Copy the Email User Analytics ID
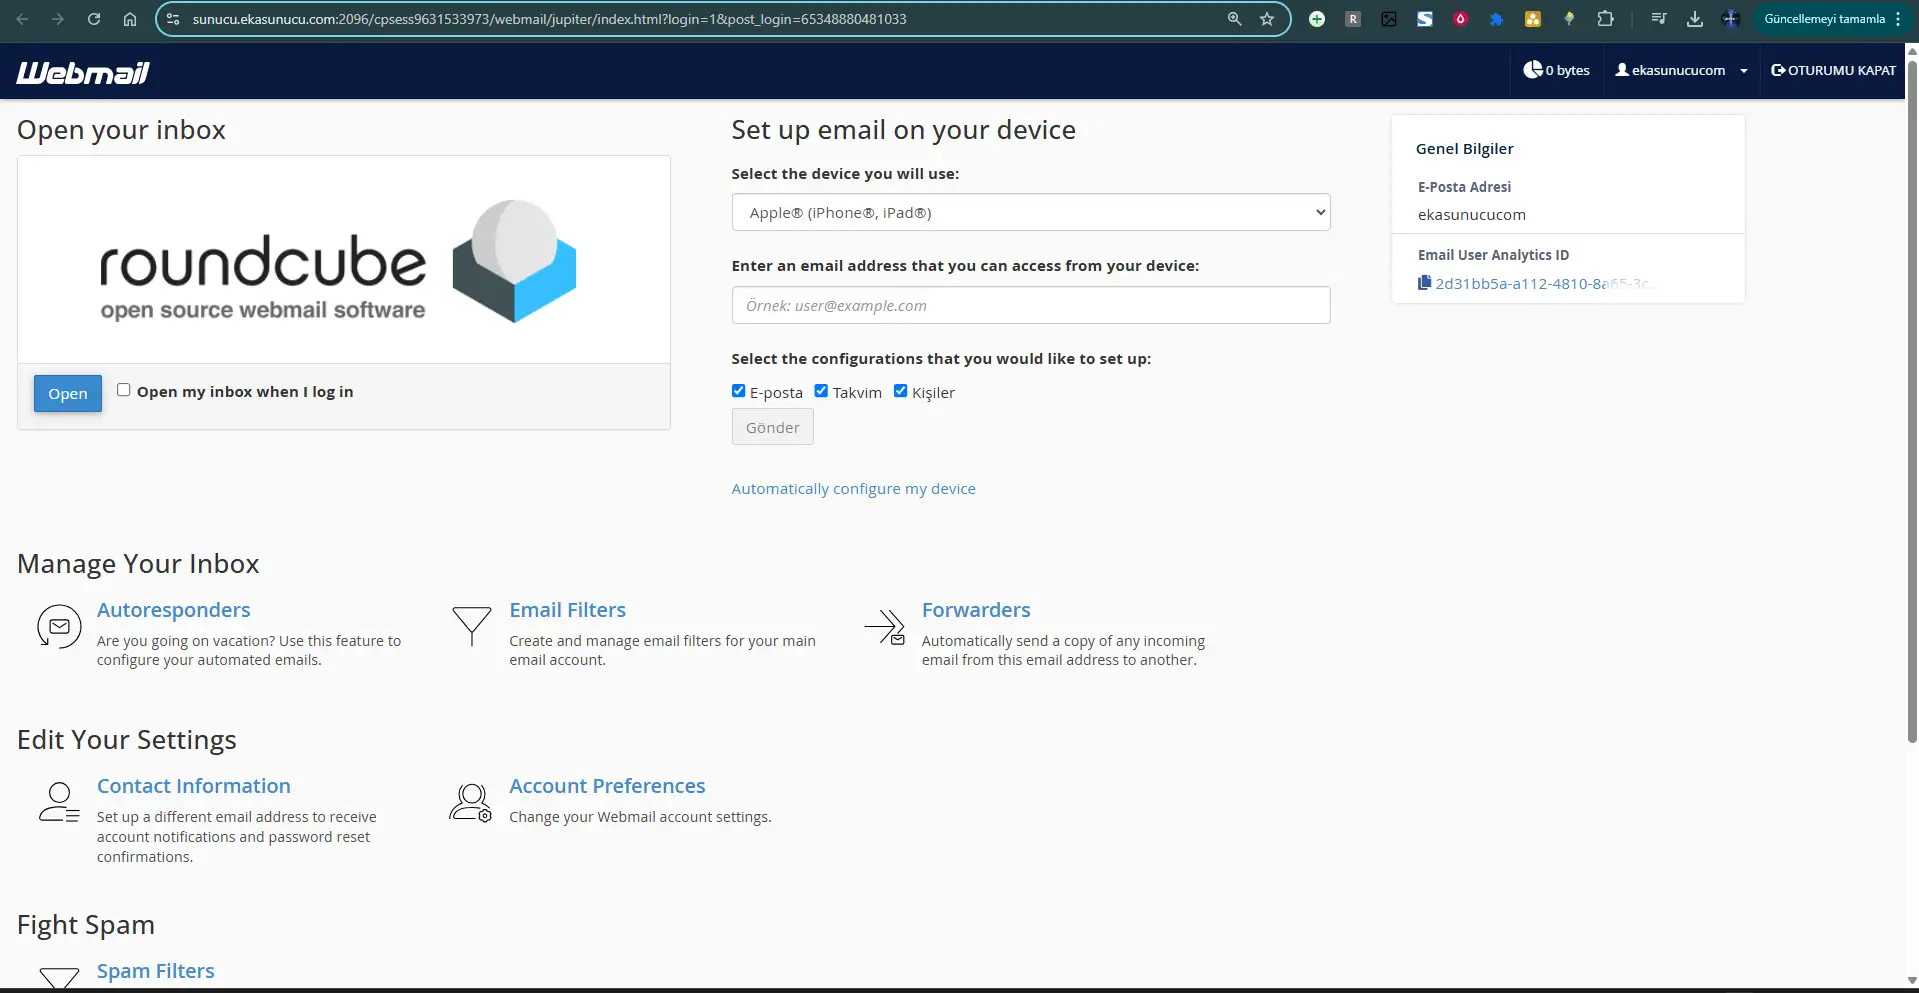Image resolution: width=1919 pixels, height=993 pixels. tap(1424, 283)
